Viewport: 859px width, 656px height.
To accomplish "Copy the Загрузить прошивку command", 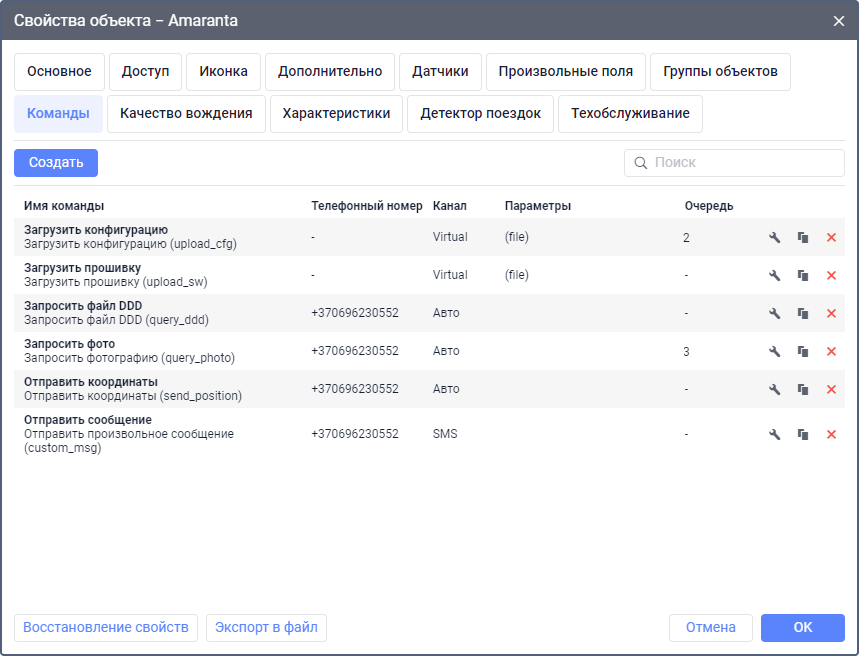I will (802, 275).
